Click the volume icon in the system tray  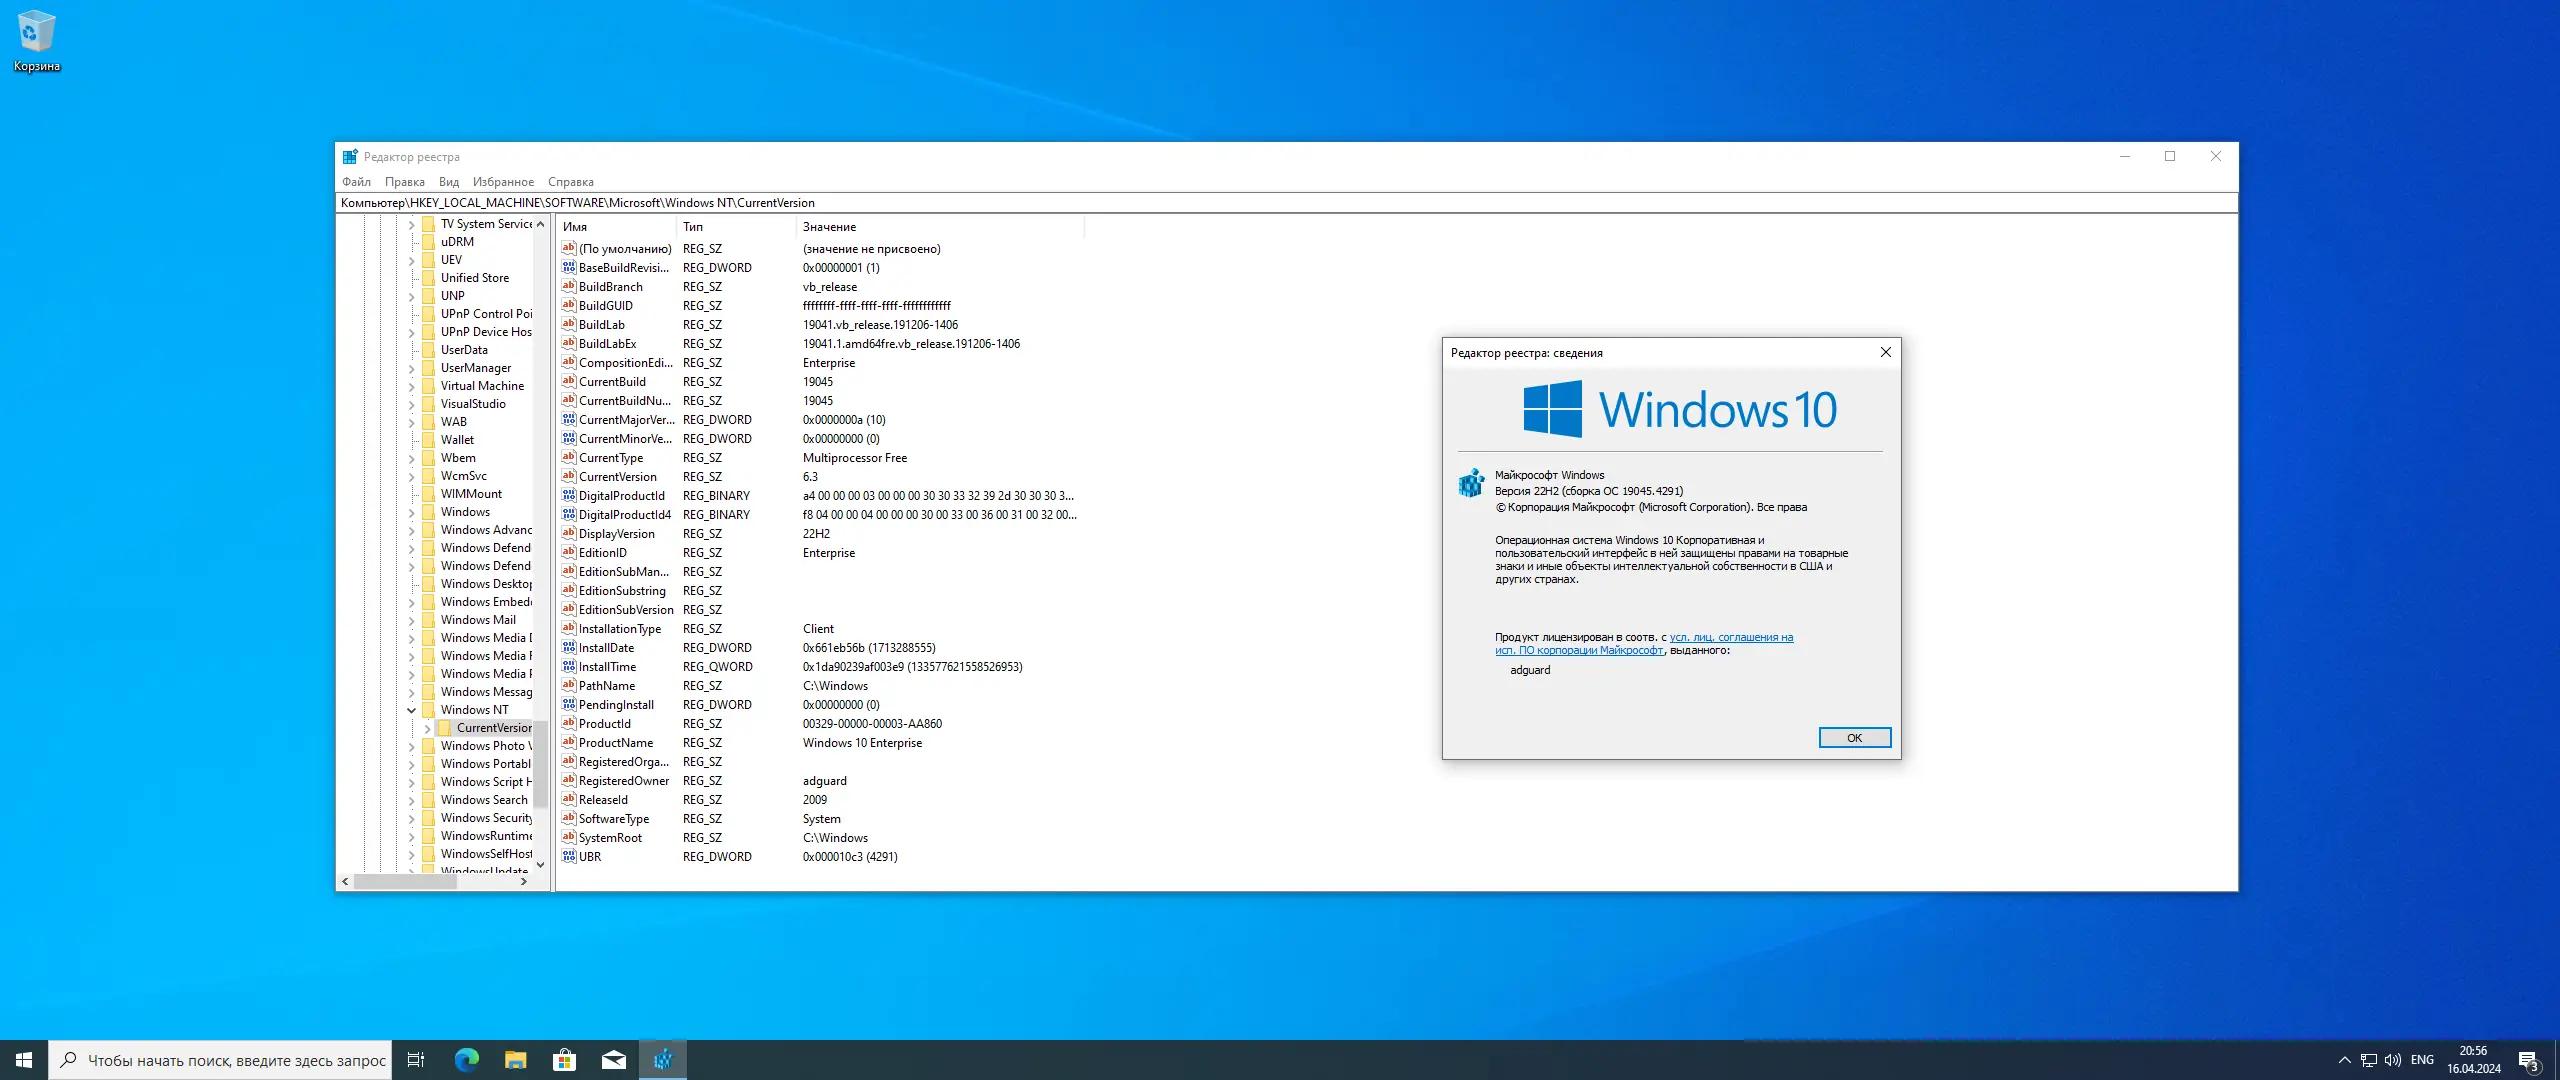2392,1060
